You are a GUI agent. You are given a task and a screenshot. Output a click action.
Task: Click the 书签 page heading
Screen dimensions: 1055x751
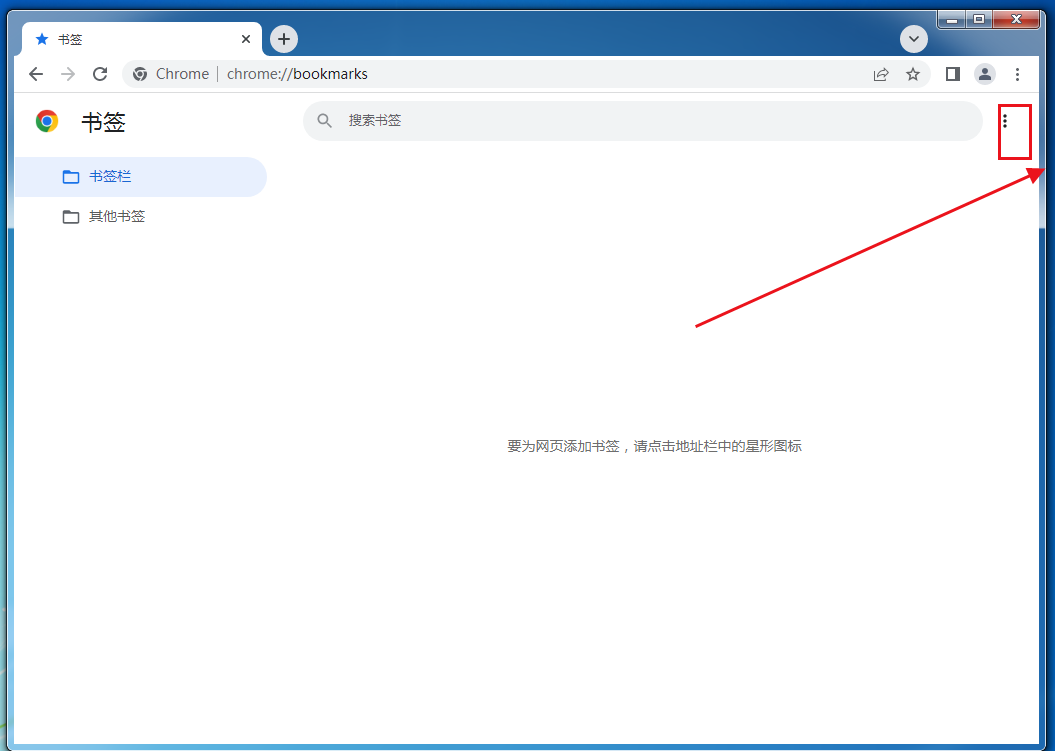[x=103, y=122]
